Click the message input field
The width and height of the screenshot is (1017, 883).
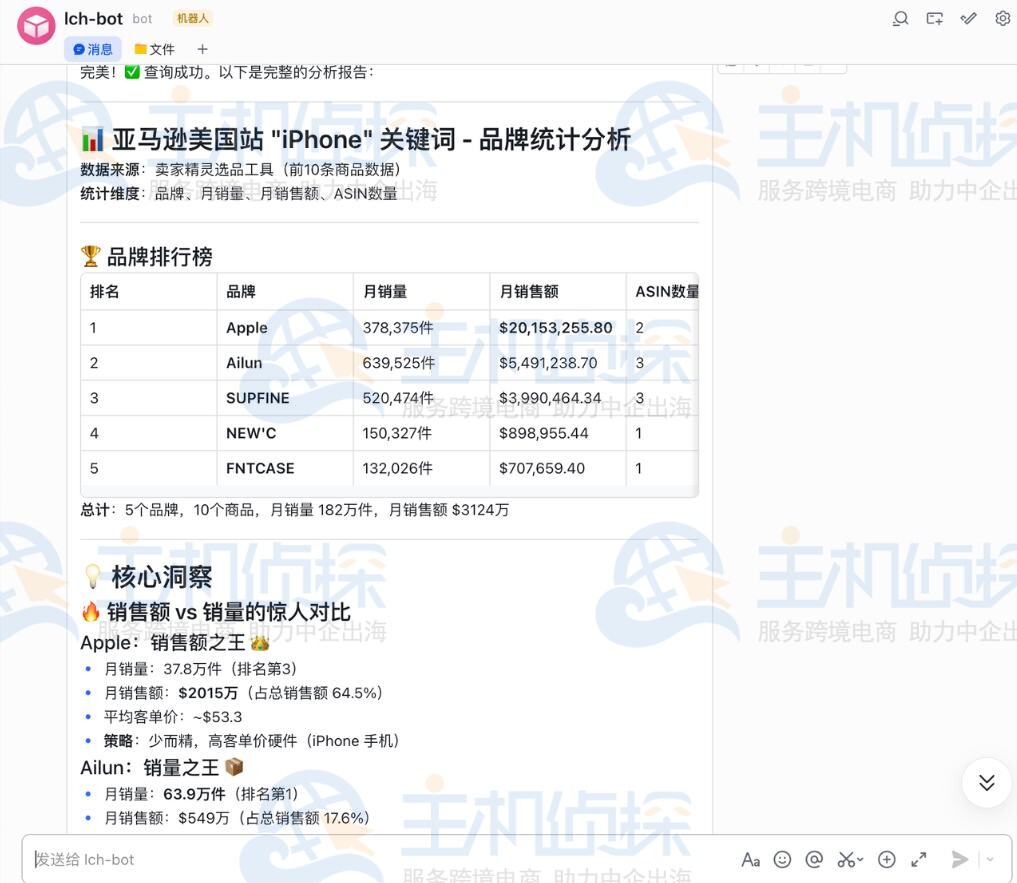click(x=380, y=860)
